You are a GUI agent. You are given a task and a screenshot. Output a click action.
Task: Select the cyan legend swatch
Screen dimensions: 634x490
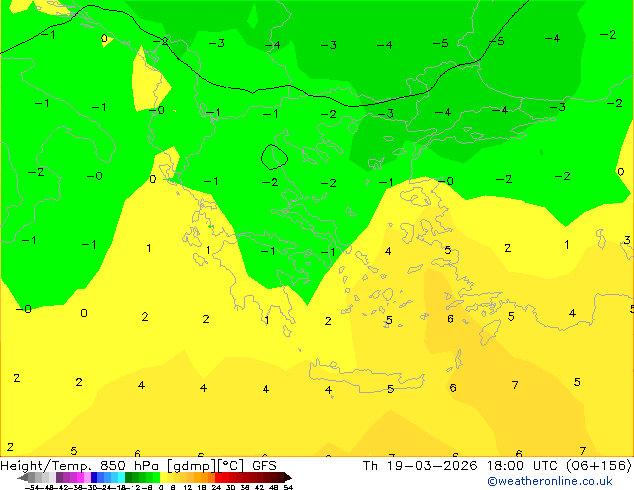(121, 477)
